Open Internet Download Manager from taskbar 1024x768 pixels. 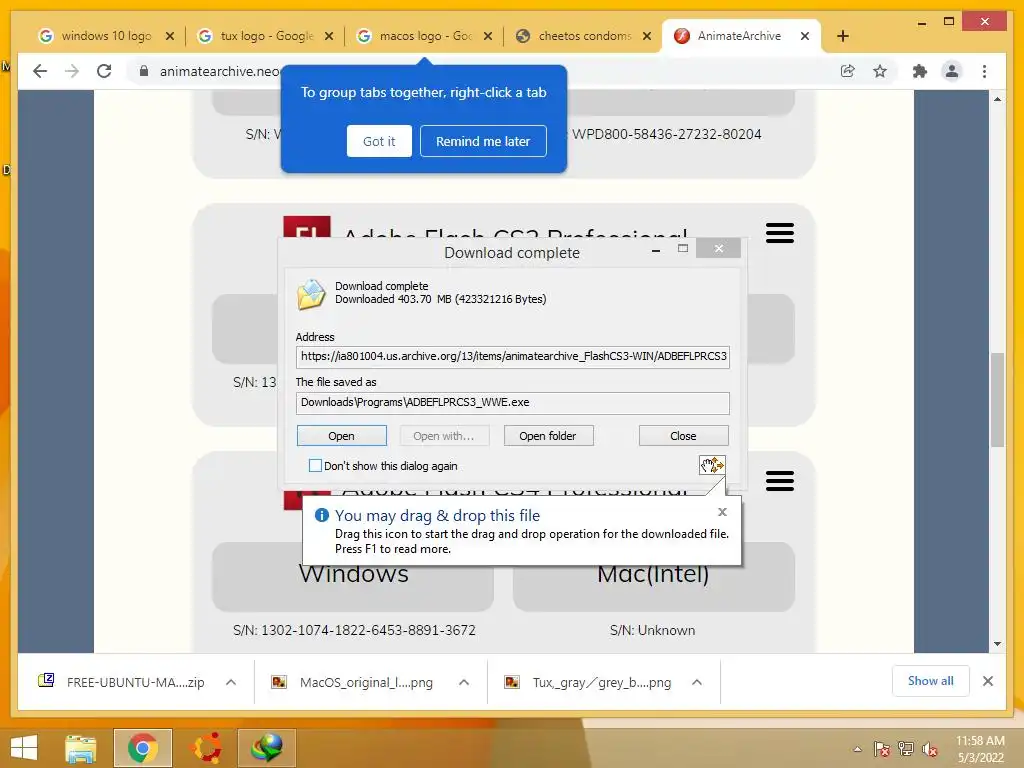tap(267, 748)
